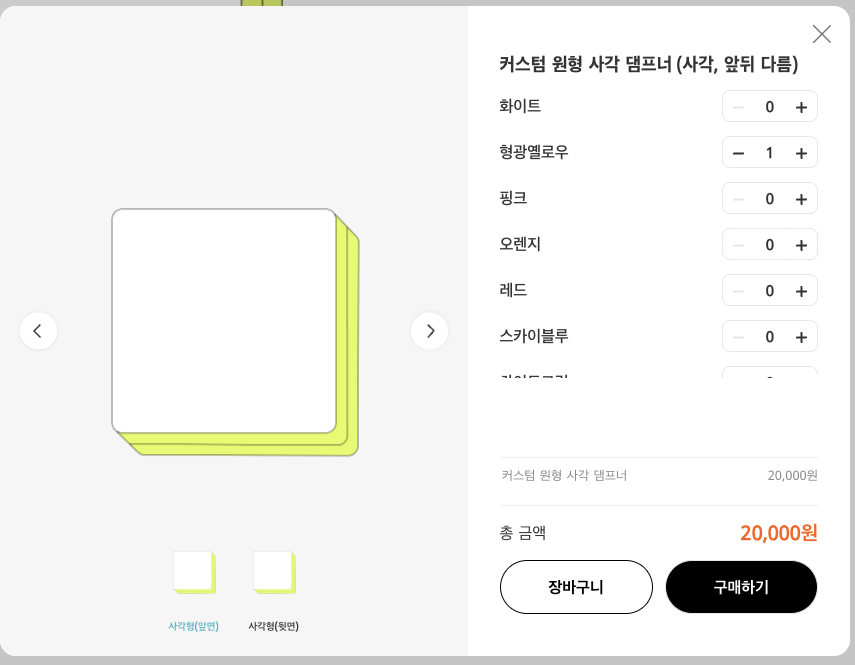Show next product image with right arrow
Viewport: 855px width, 665px height.
tap(430, 331)
